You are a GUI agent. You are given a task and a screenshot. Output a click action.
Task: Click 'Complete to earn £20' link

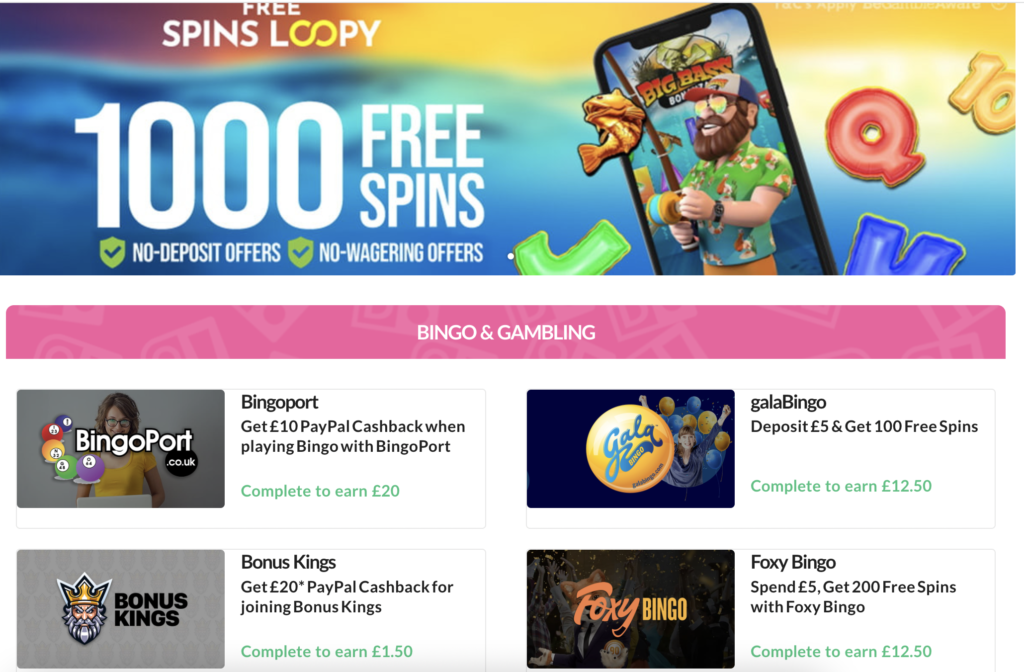[320, 490]
